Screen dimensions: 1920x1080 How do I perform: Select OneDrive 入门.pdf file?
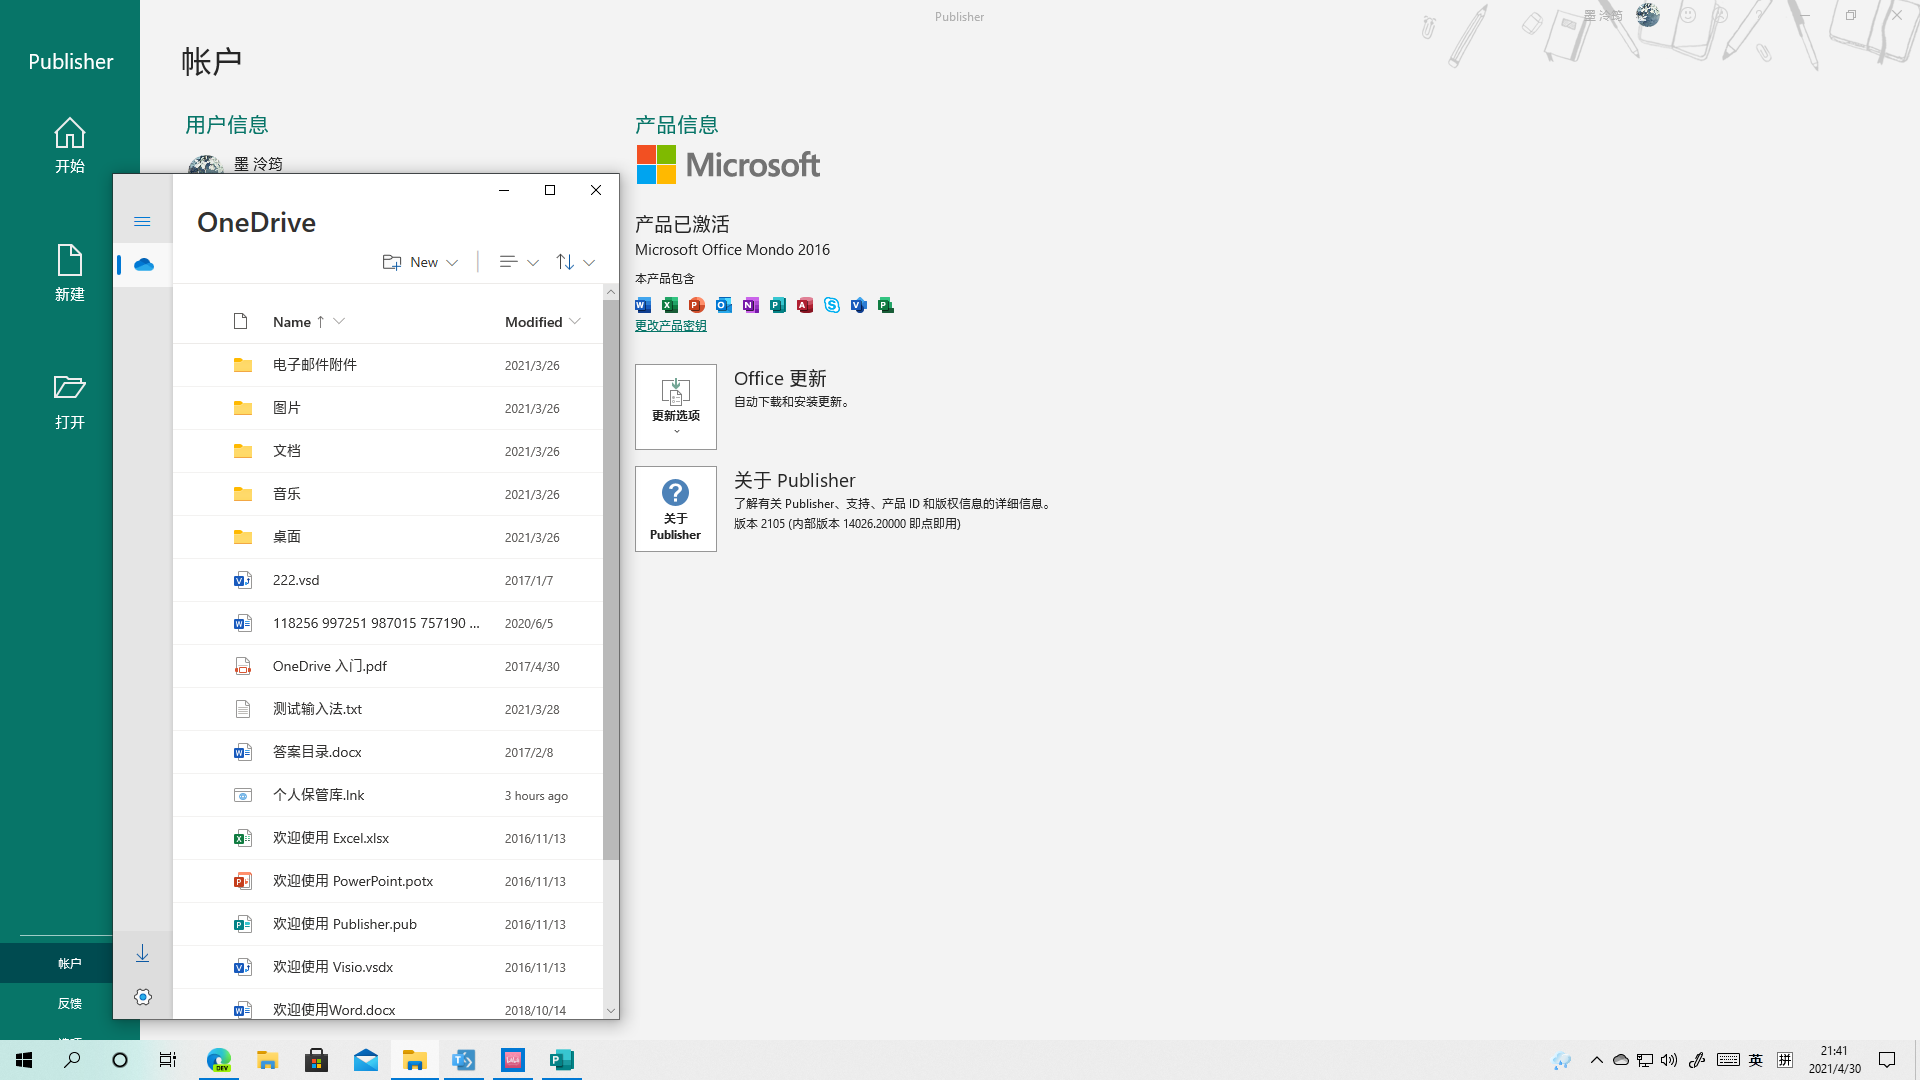[388, 666]
